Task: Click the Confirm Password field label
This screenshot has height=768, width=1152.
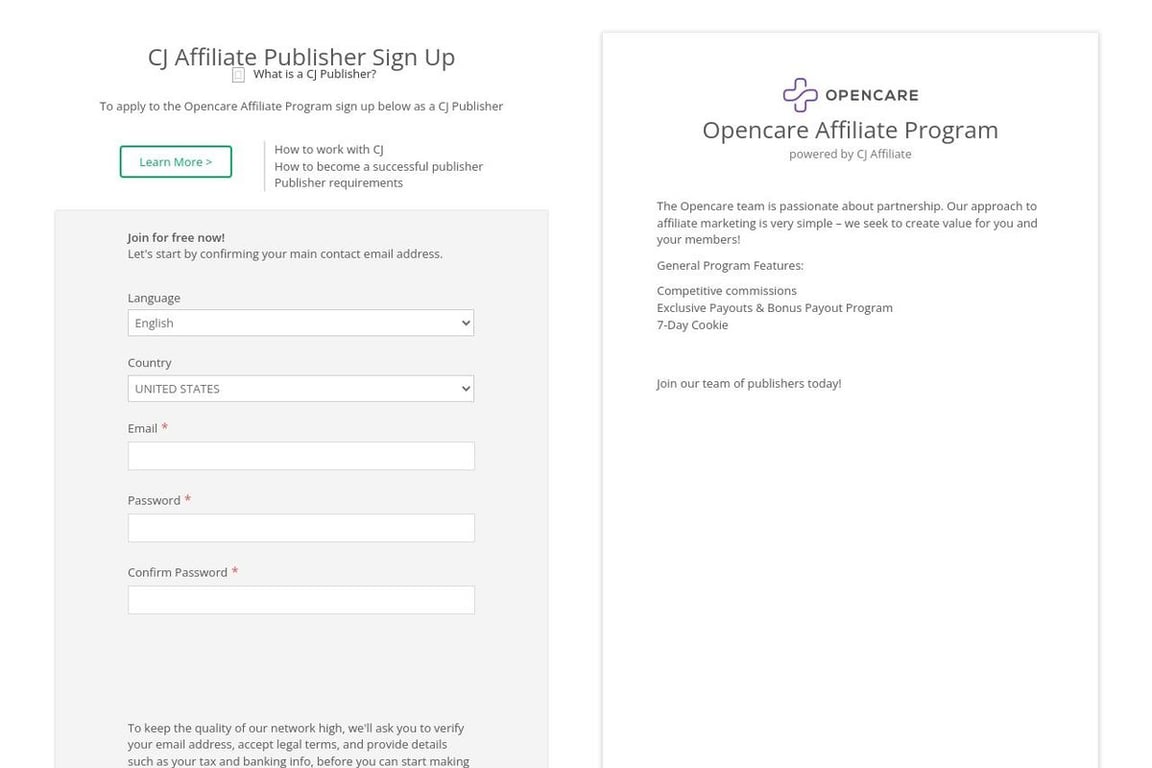Action: click(x=178, y=573)
